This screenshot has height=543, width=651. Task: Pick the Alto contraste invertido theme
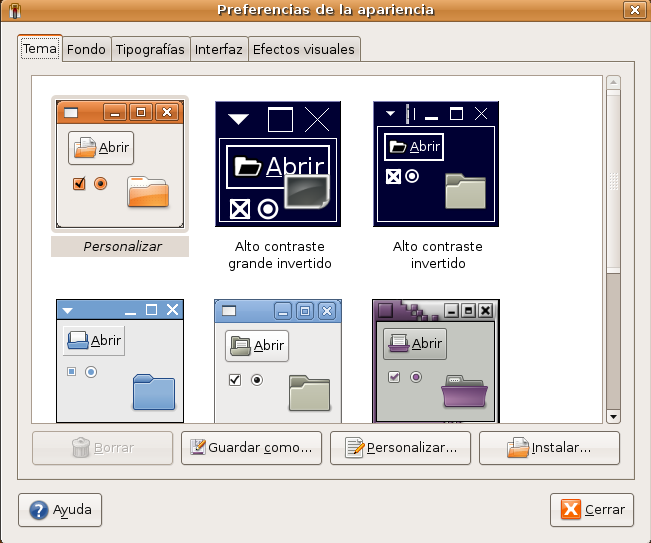point(436,163)
